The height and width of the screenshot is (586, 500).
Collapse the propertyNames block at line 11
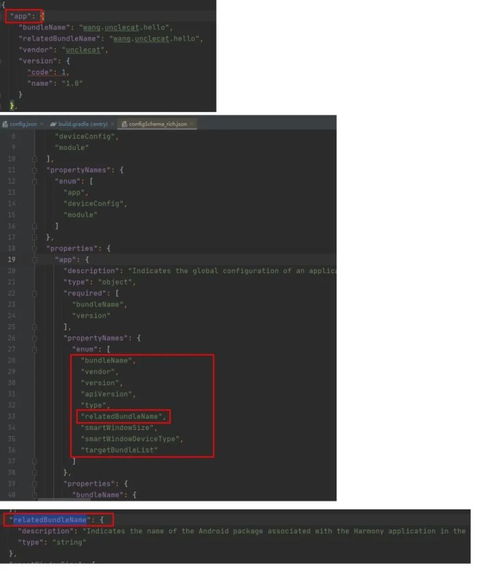[x=35, y=170]
